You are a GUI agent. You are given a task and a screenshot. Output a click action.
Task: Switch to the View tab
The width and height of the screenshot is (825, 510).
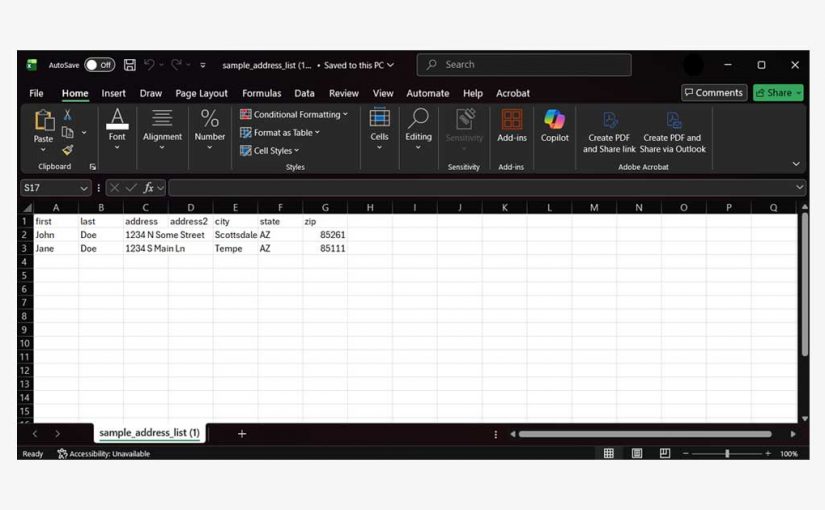click(383, 93)
